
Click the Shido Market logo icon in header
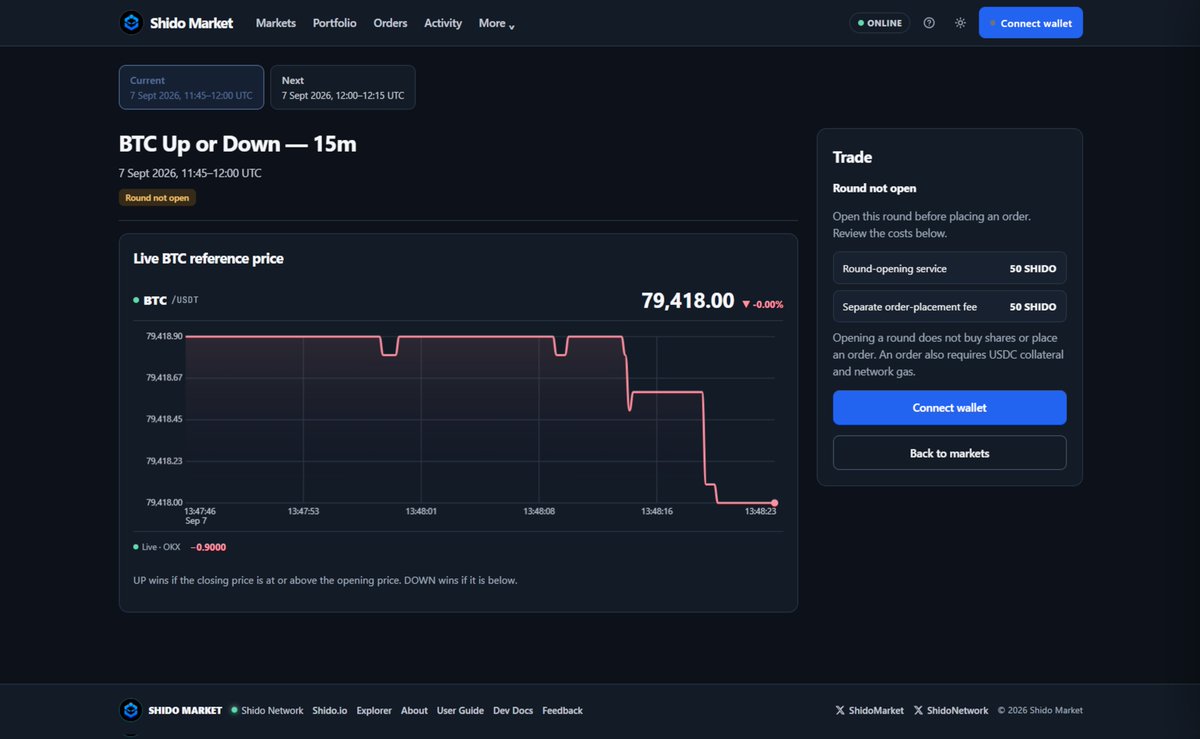tap(130, 23)
